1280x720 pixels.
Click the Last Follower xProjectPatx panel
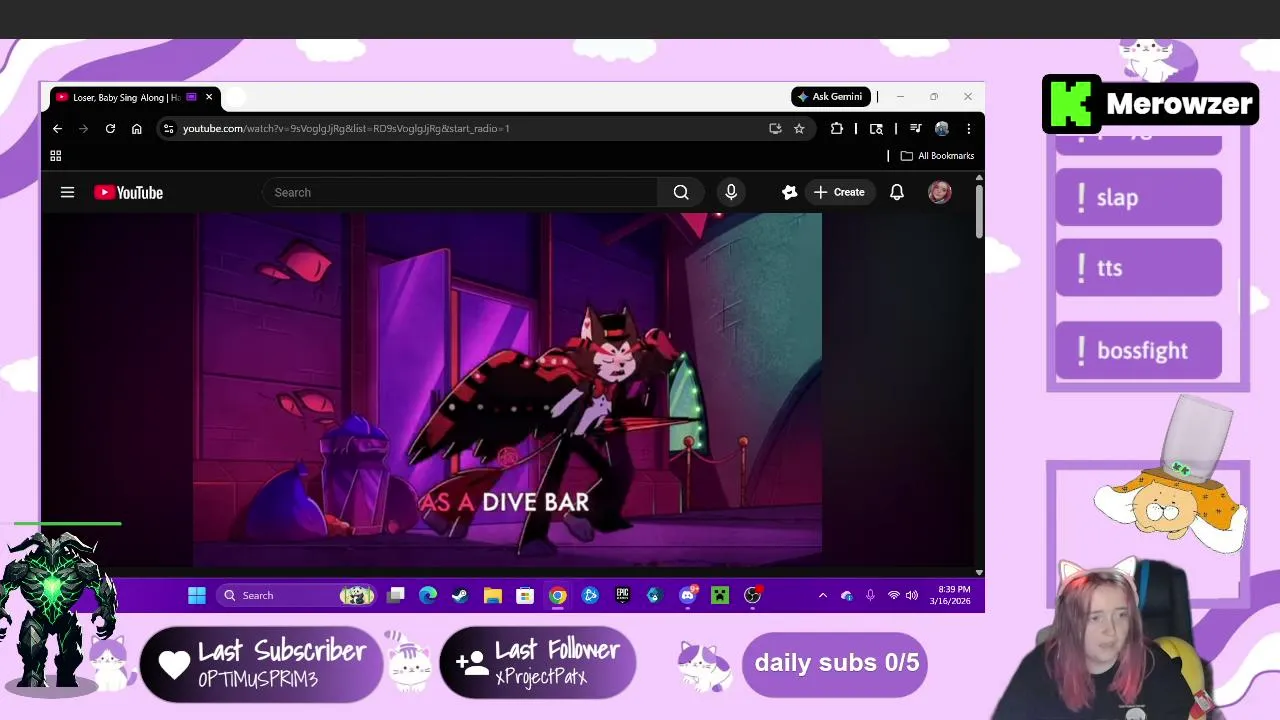pos(538,664)
